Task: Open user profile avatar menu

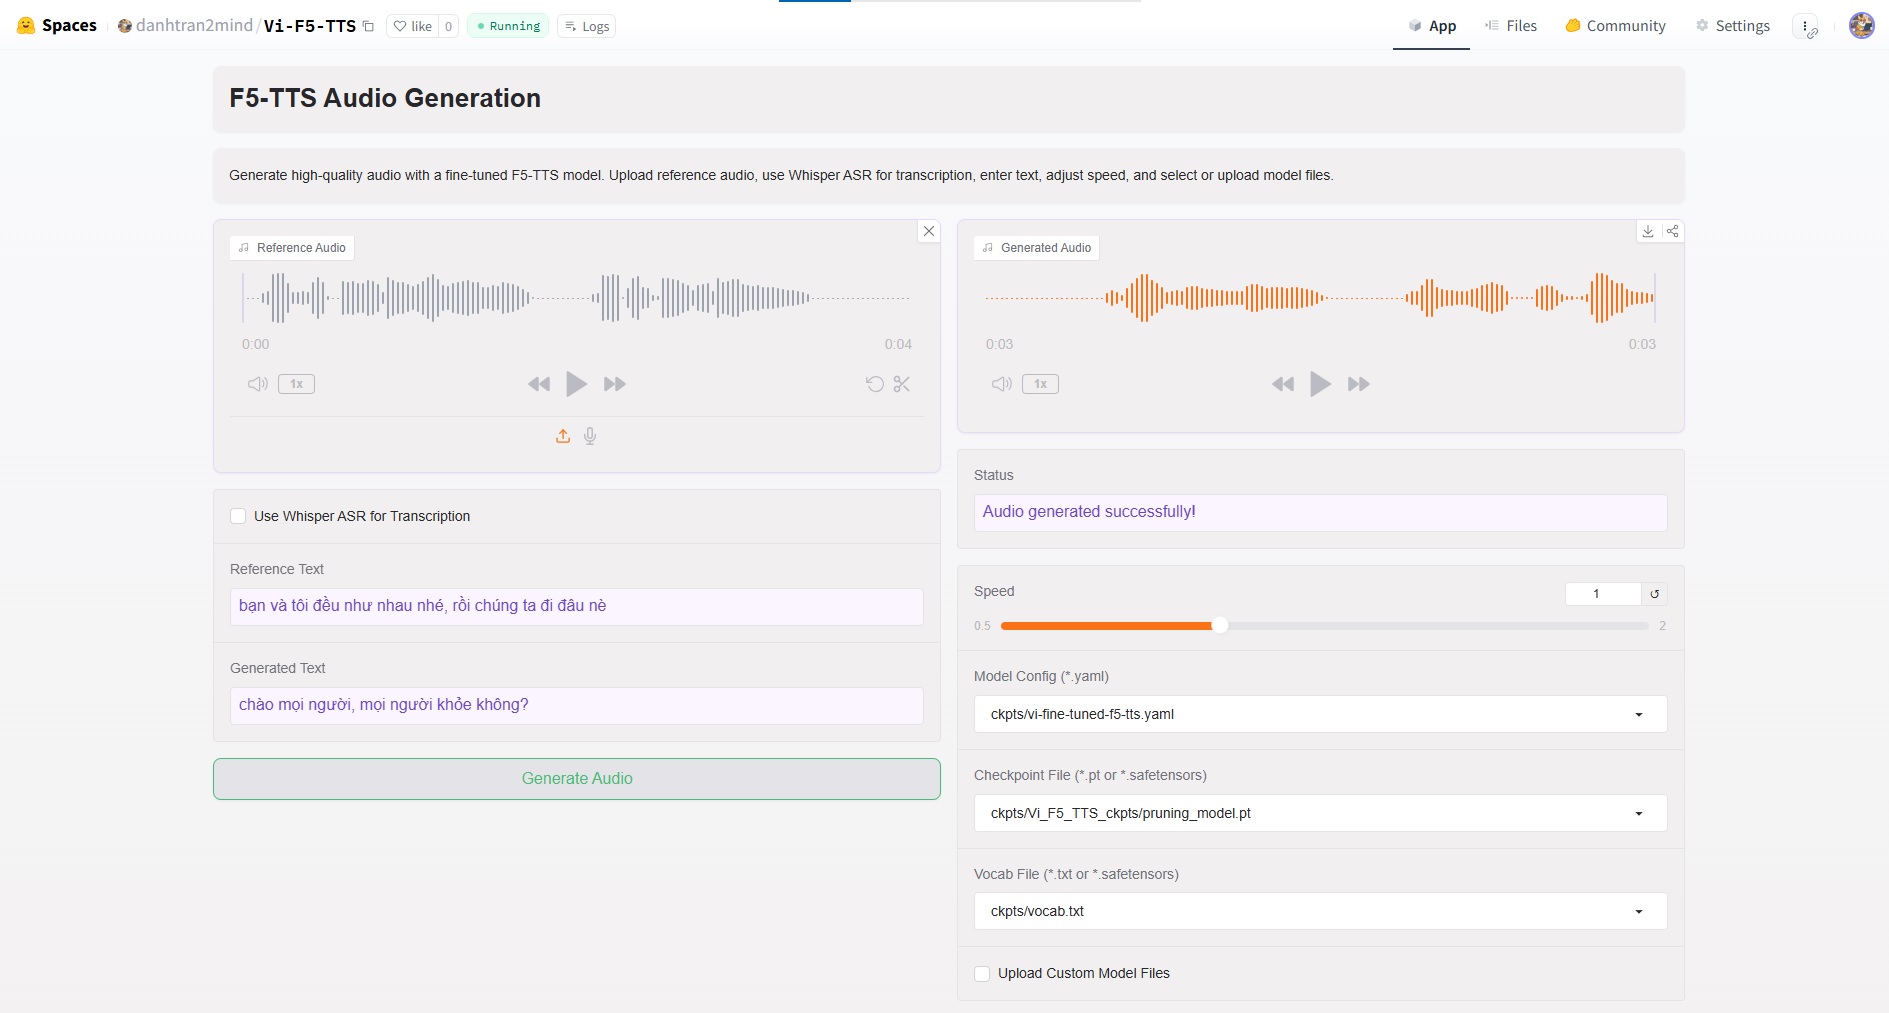Action: 1862,26
